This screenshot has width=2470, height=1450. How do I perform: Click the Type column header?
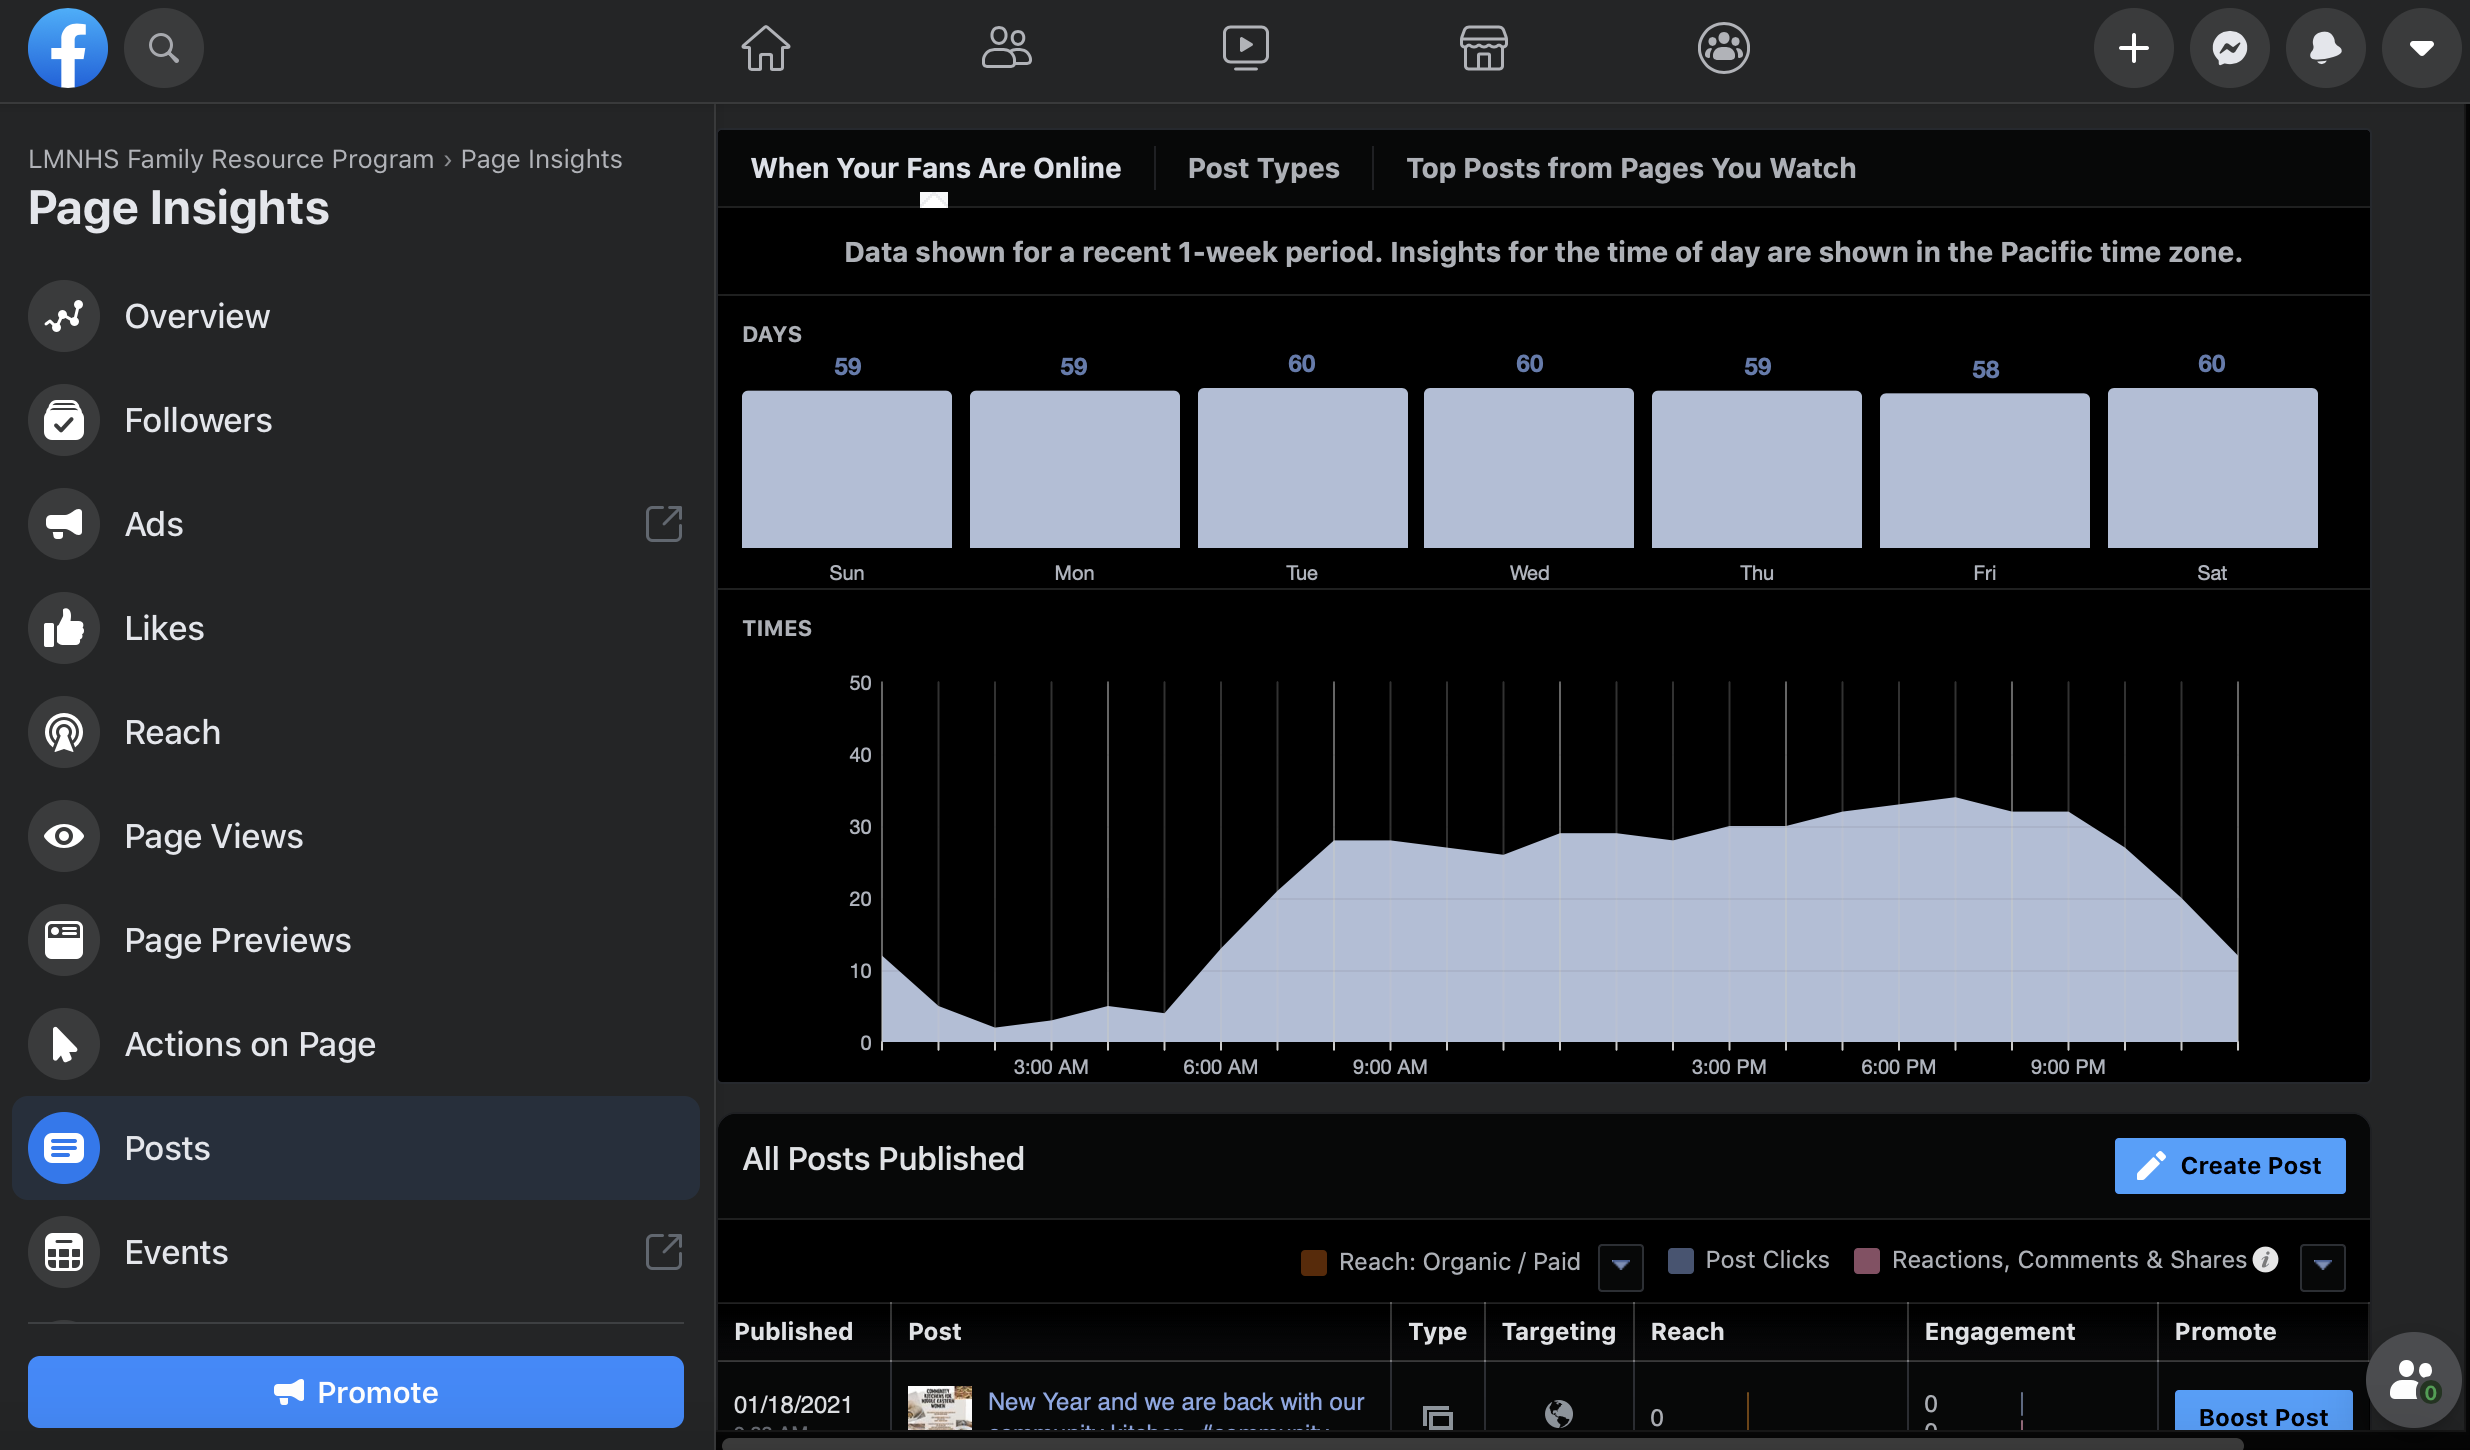tap(1437, 1331)
